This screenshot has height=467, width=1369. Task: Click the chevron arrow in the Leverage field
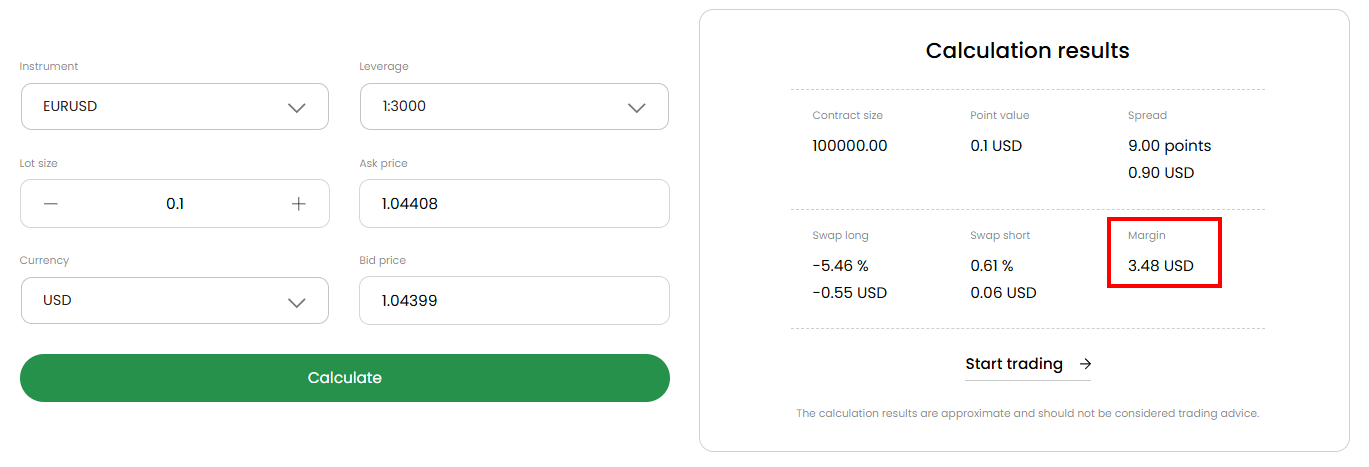[x=636, y=107]
